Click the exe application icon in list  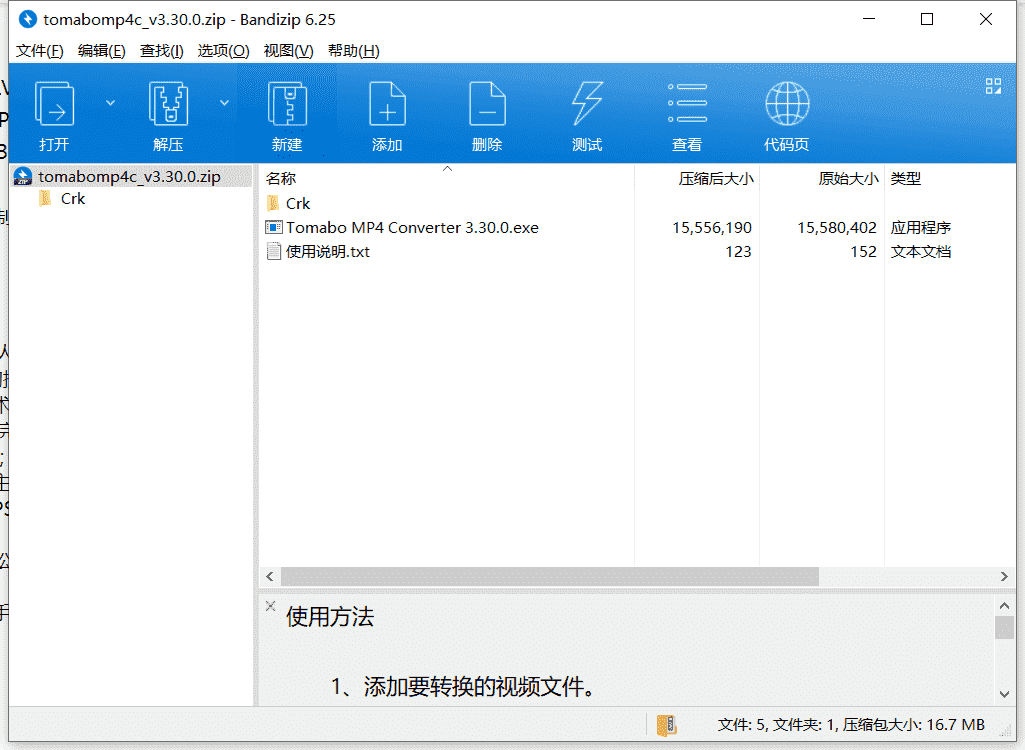(x=274, y=228)
